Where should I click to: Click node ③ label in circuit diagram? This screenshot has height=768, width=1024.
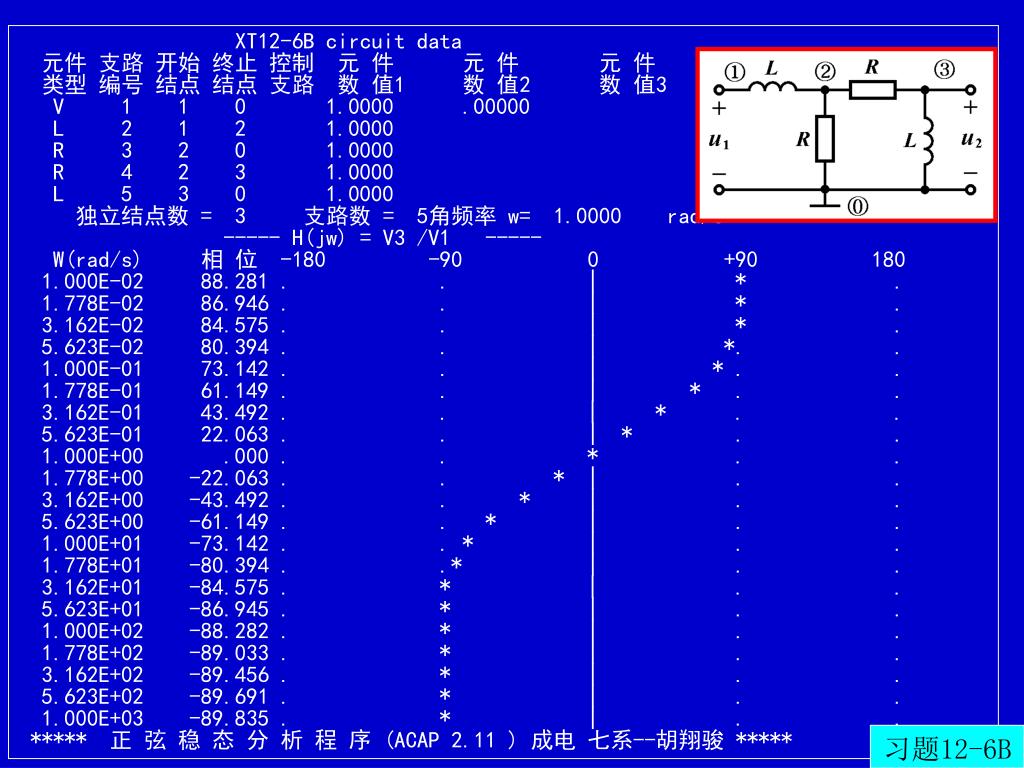[944, 69]
